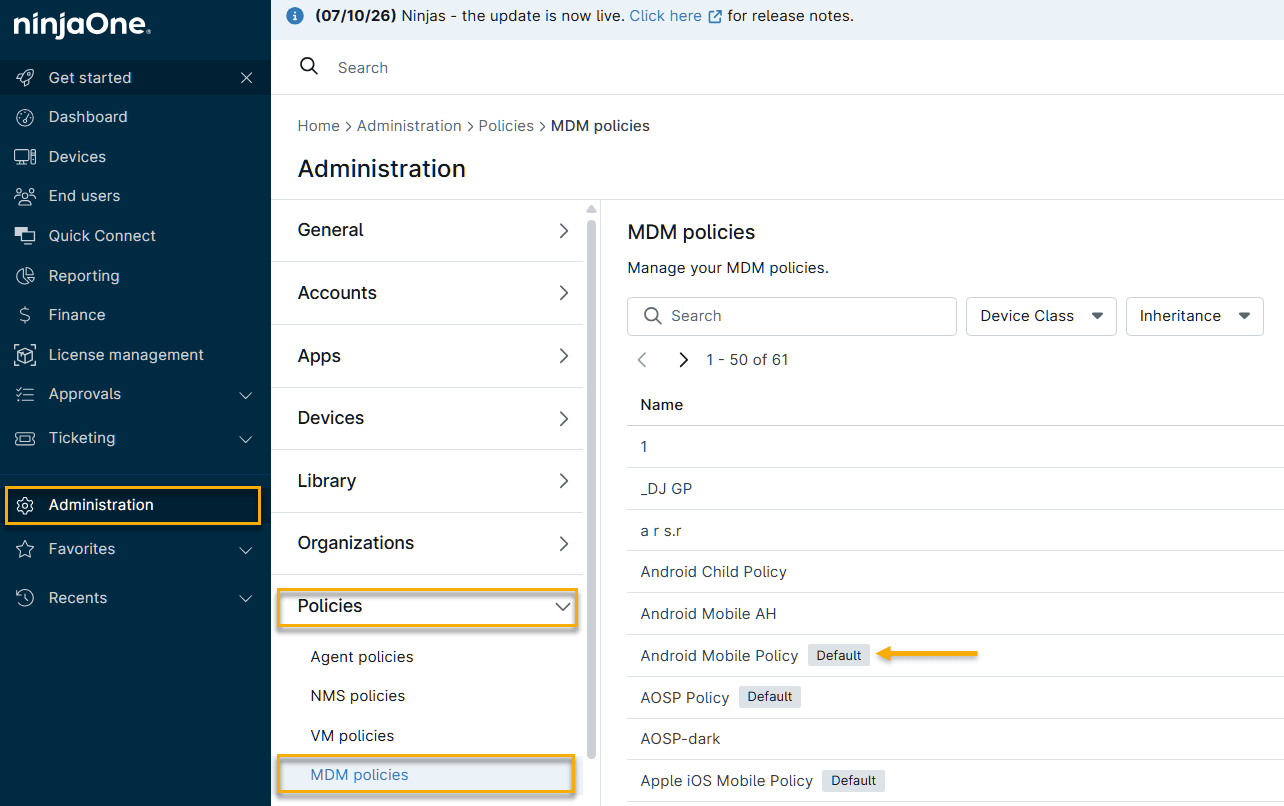The width and height of the screenshot is (1284, 806).
Task: Click the Favorites star icon
Action: tap(25, 549)
